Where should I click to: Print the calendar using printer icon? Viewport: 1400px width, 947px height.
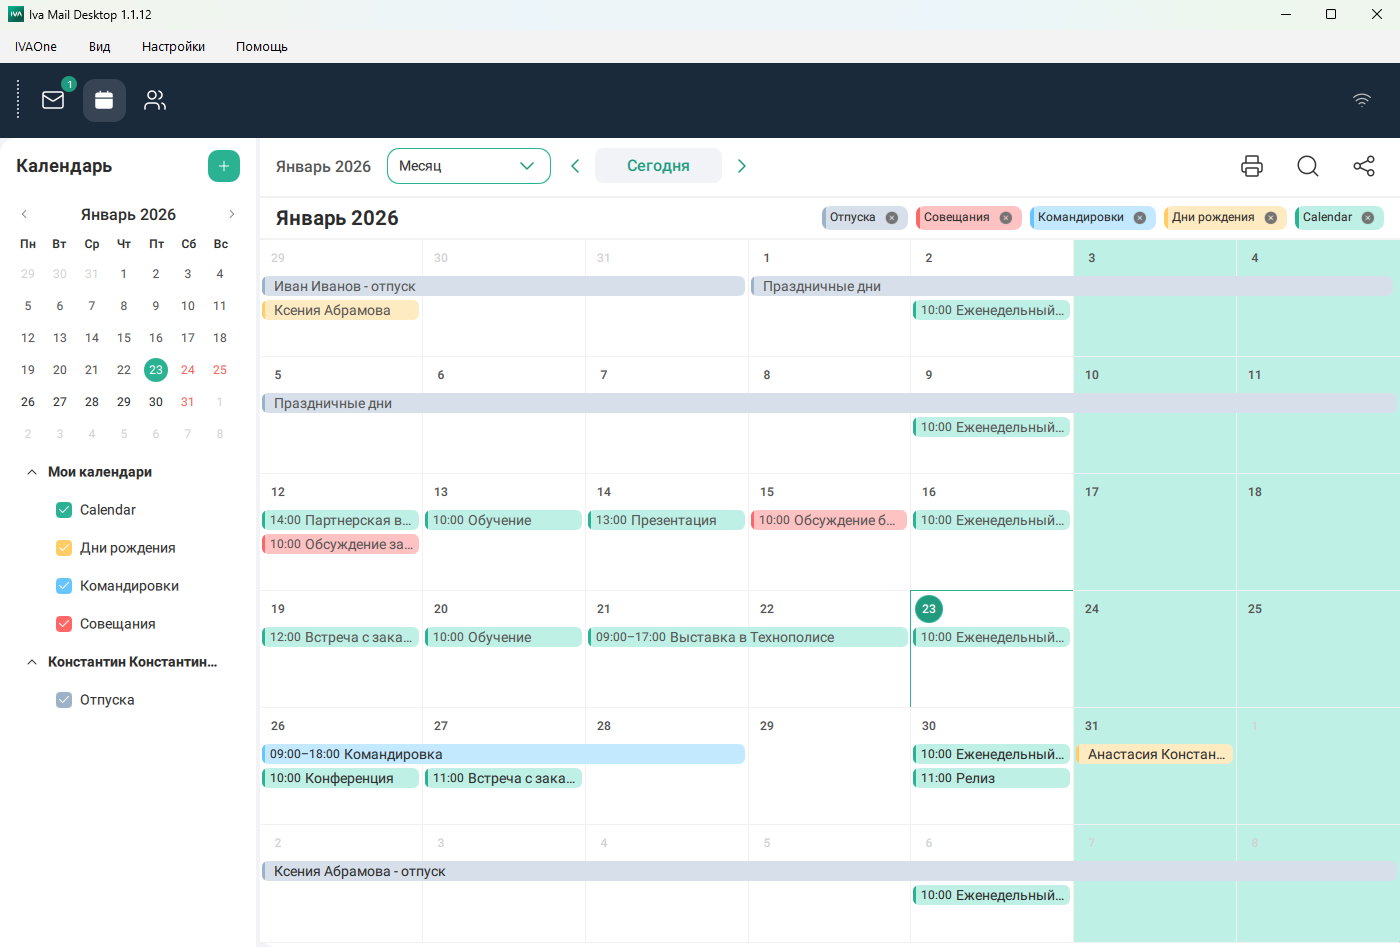coord(1252,166)
